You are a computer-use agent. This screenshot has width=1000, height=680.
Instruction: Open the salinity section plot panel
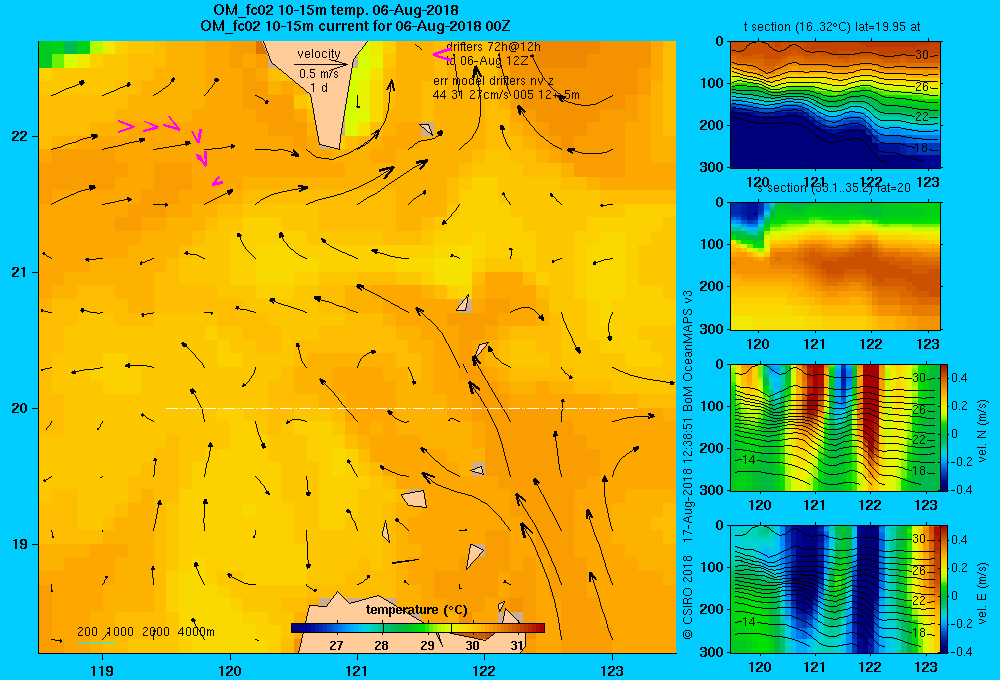tap(835, 265)
